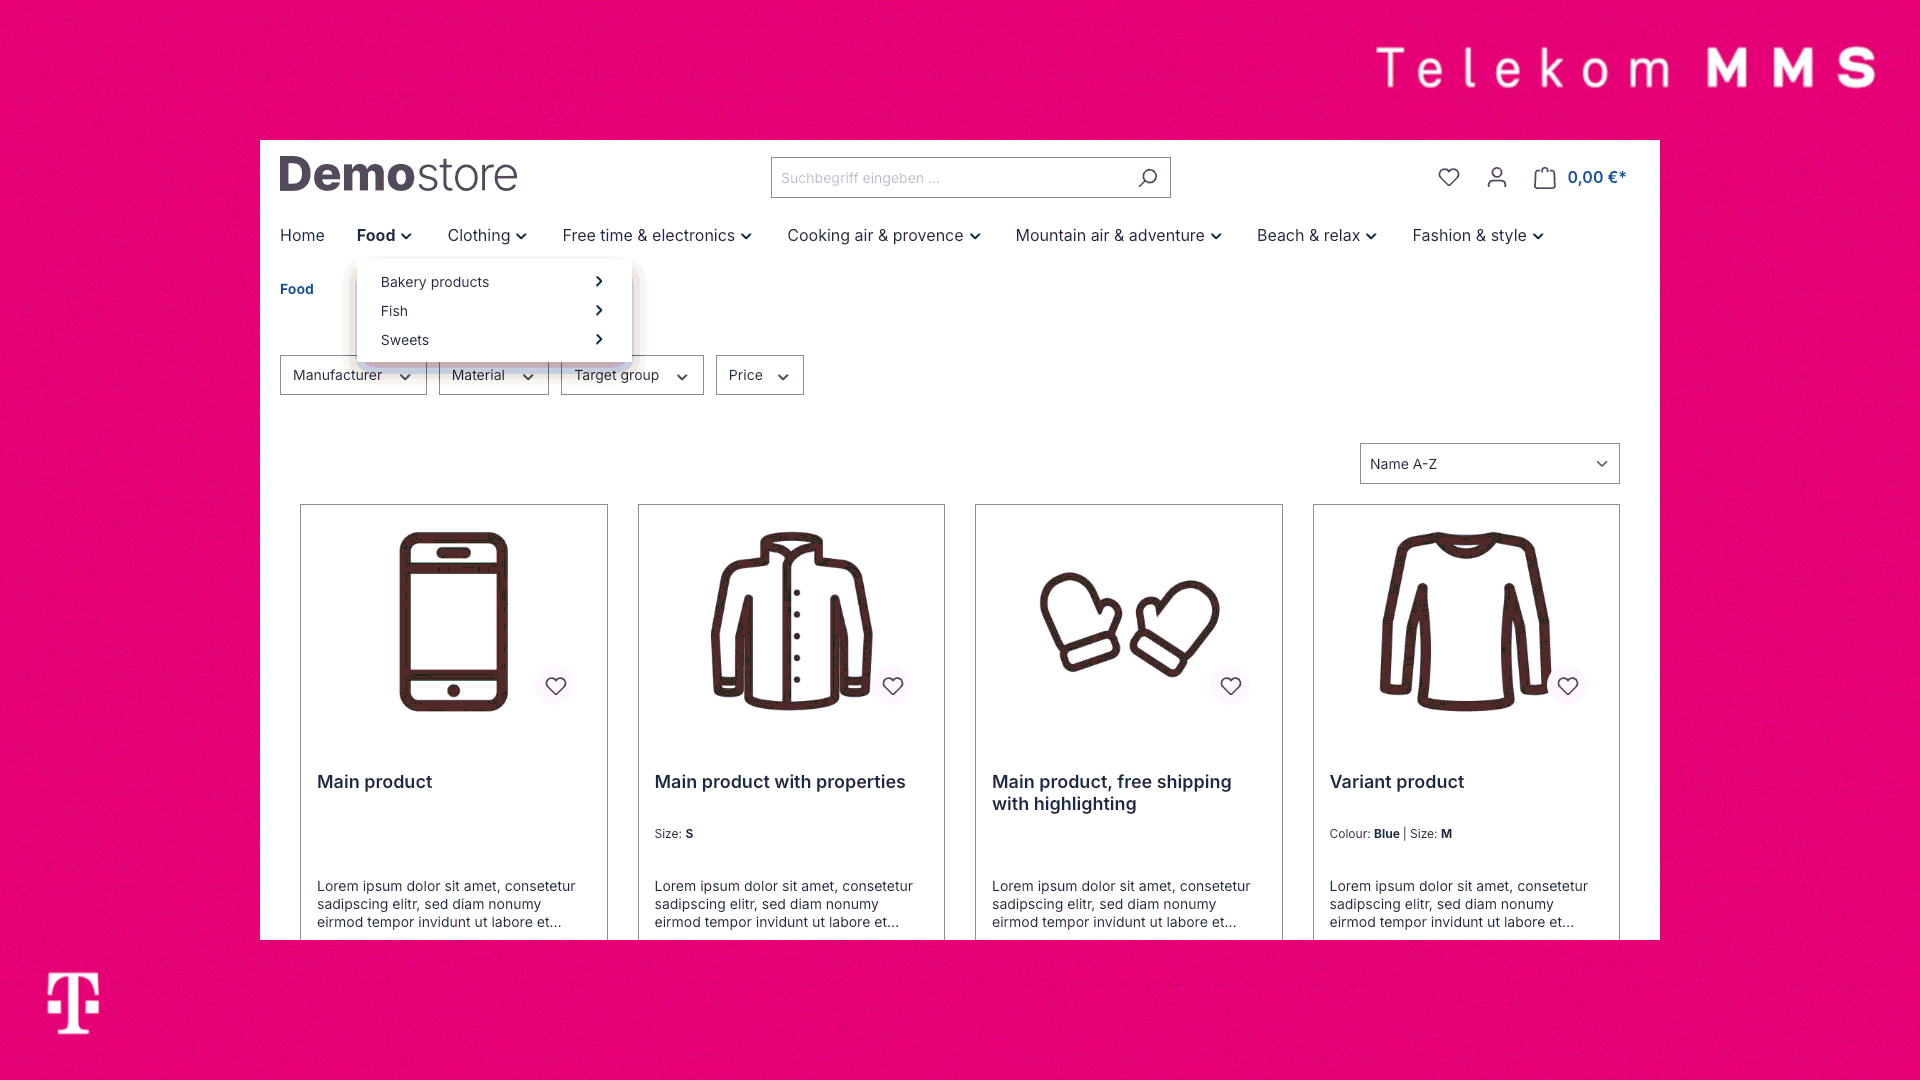Viewport: 1920px width, 1080px height.
Task: Add Main product to wishlist
Action: (555, 686)
